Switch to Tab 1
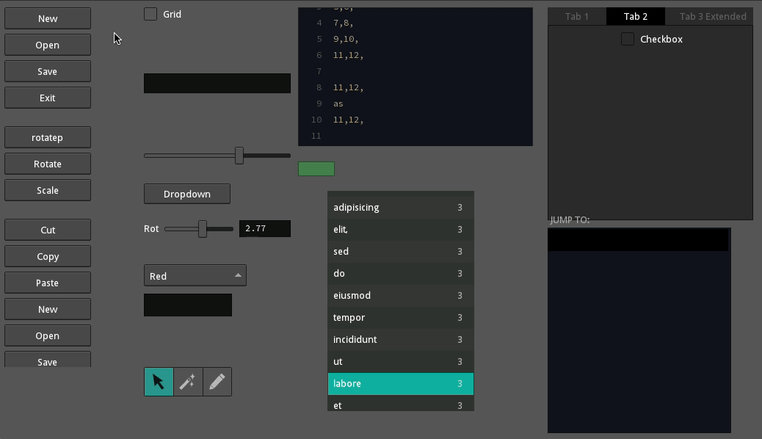The image size is (762, 439). (577, 17)
